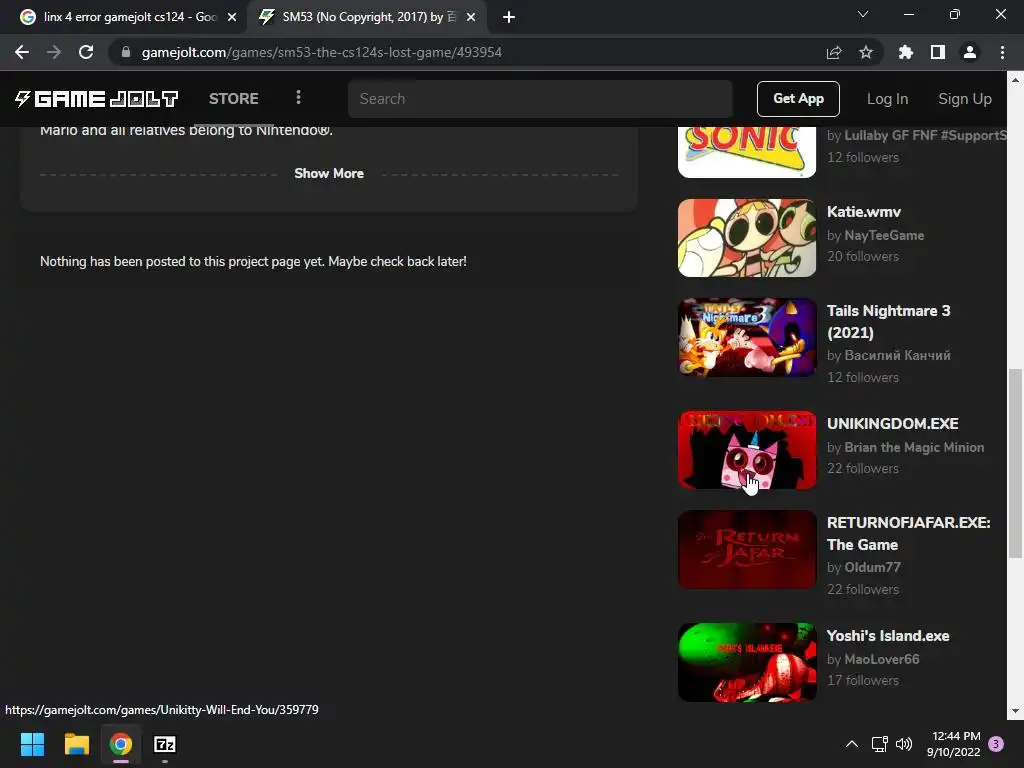1024x768 pixels.
Task: Close the Google search tab
Action: pos(232,17)
